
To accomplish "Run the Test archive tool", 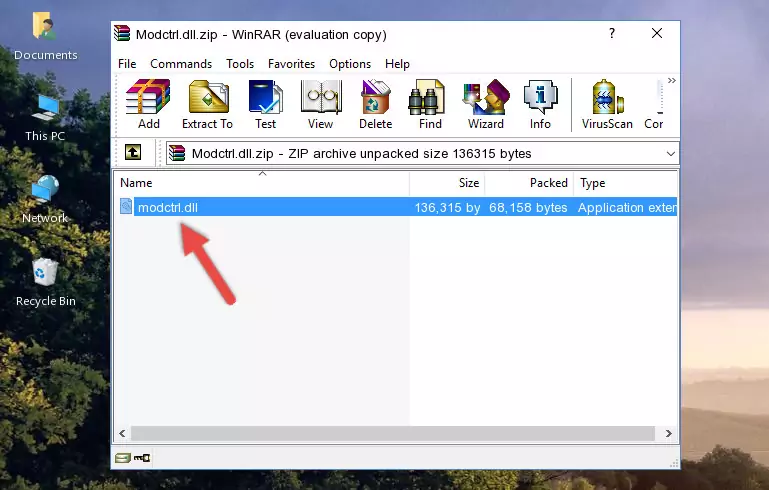I will coord(265,104).
